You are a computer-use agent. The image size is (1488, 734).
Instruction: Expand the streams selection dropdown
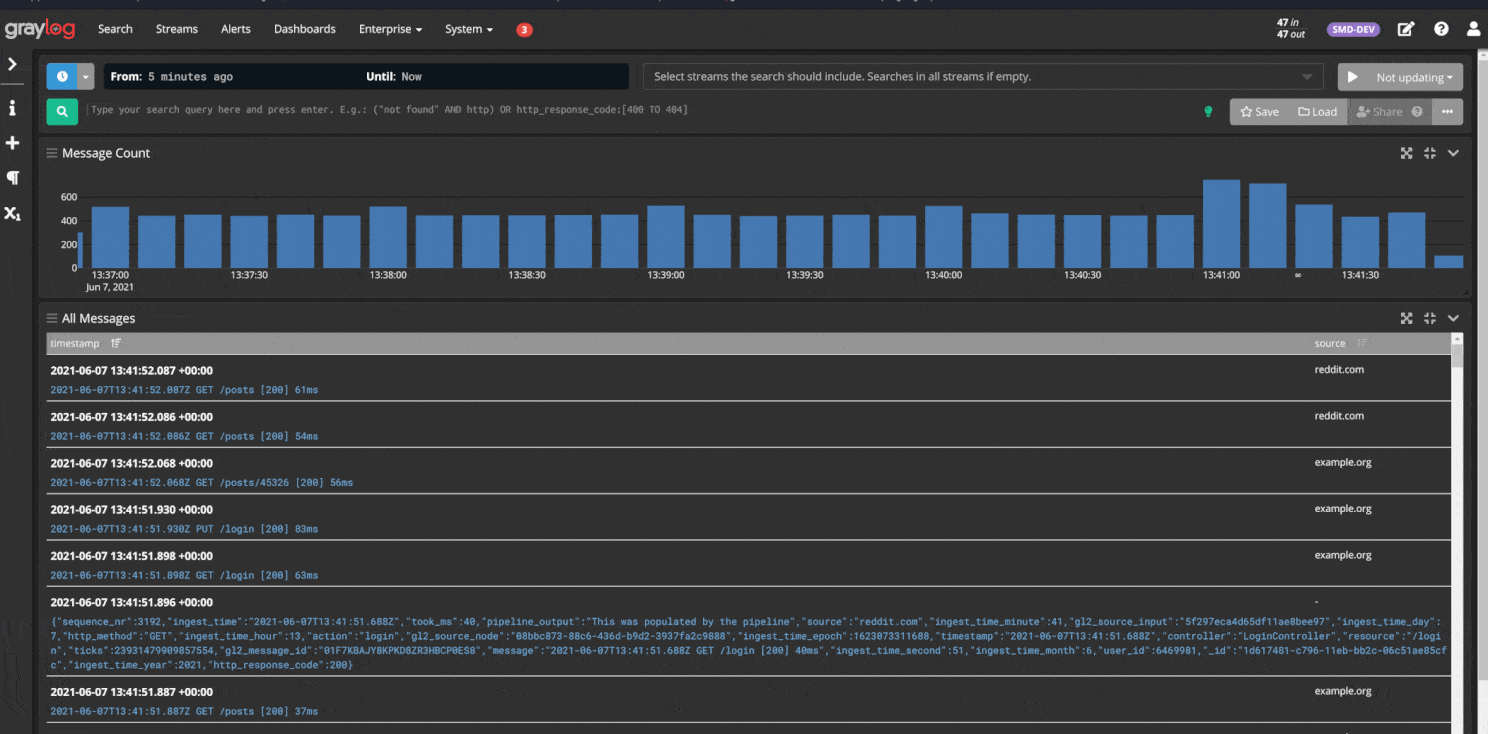click(x=1306, y=77)
